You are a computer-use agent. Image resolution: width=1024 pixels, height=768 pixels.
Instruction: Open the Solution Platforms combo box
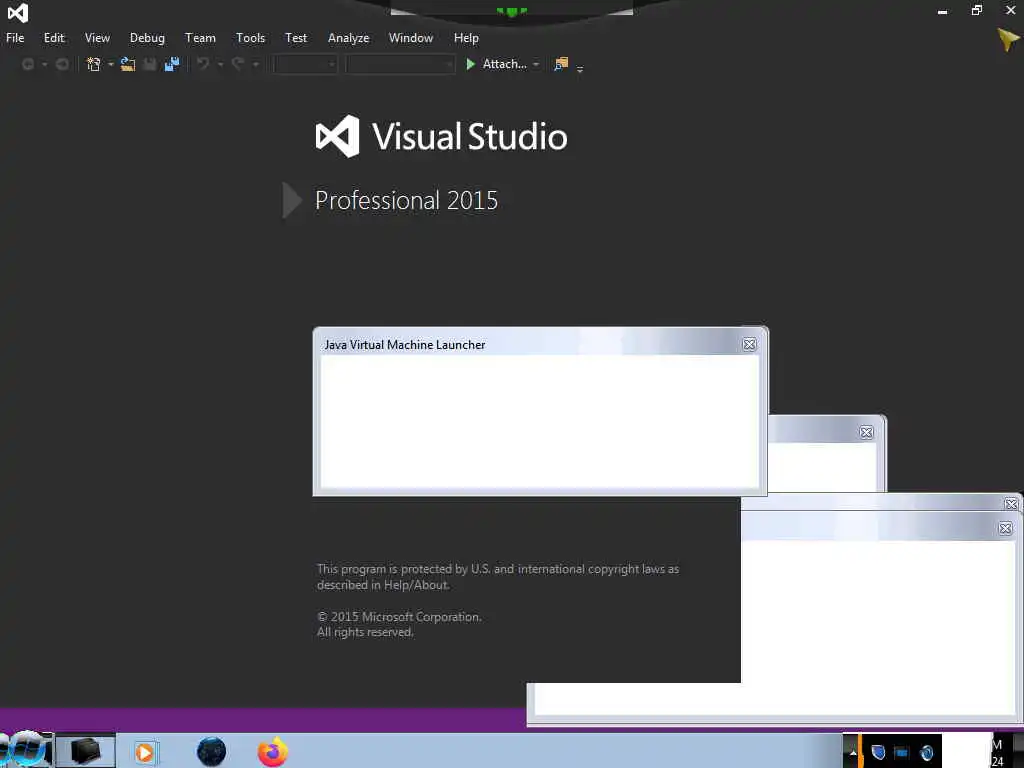[400, 64]
